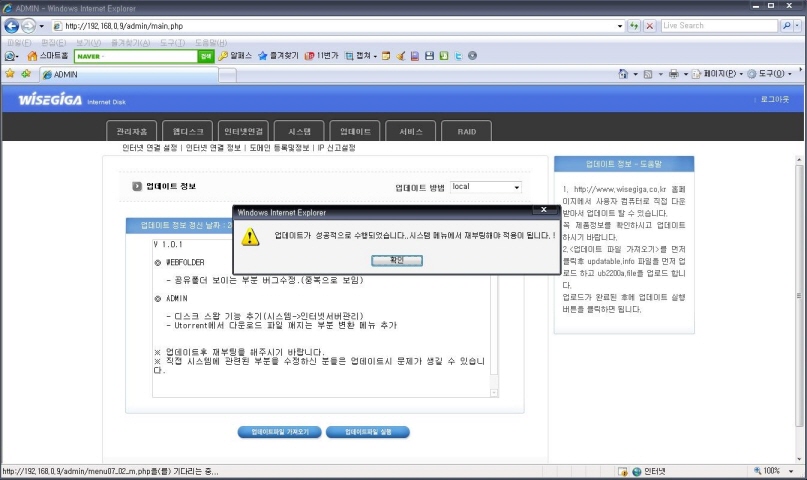Click the search magnifier icon
The height and width of the screenshot is (480, 807).
tap(785, 25)
